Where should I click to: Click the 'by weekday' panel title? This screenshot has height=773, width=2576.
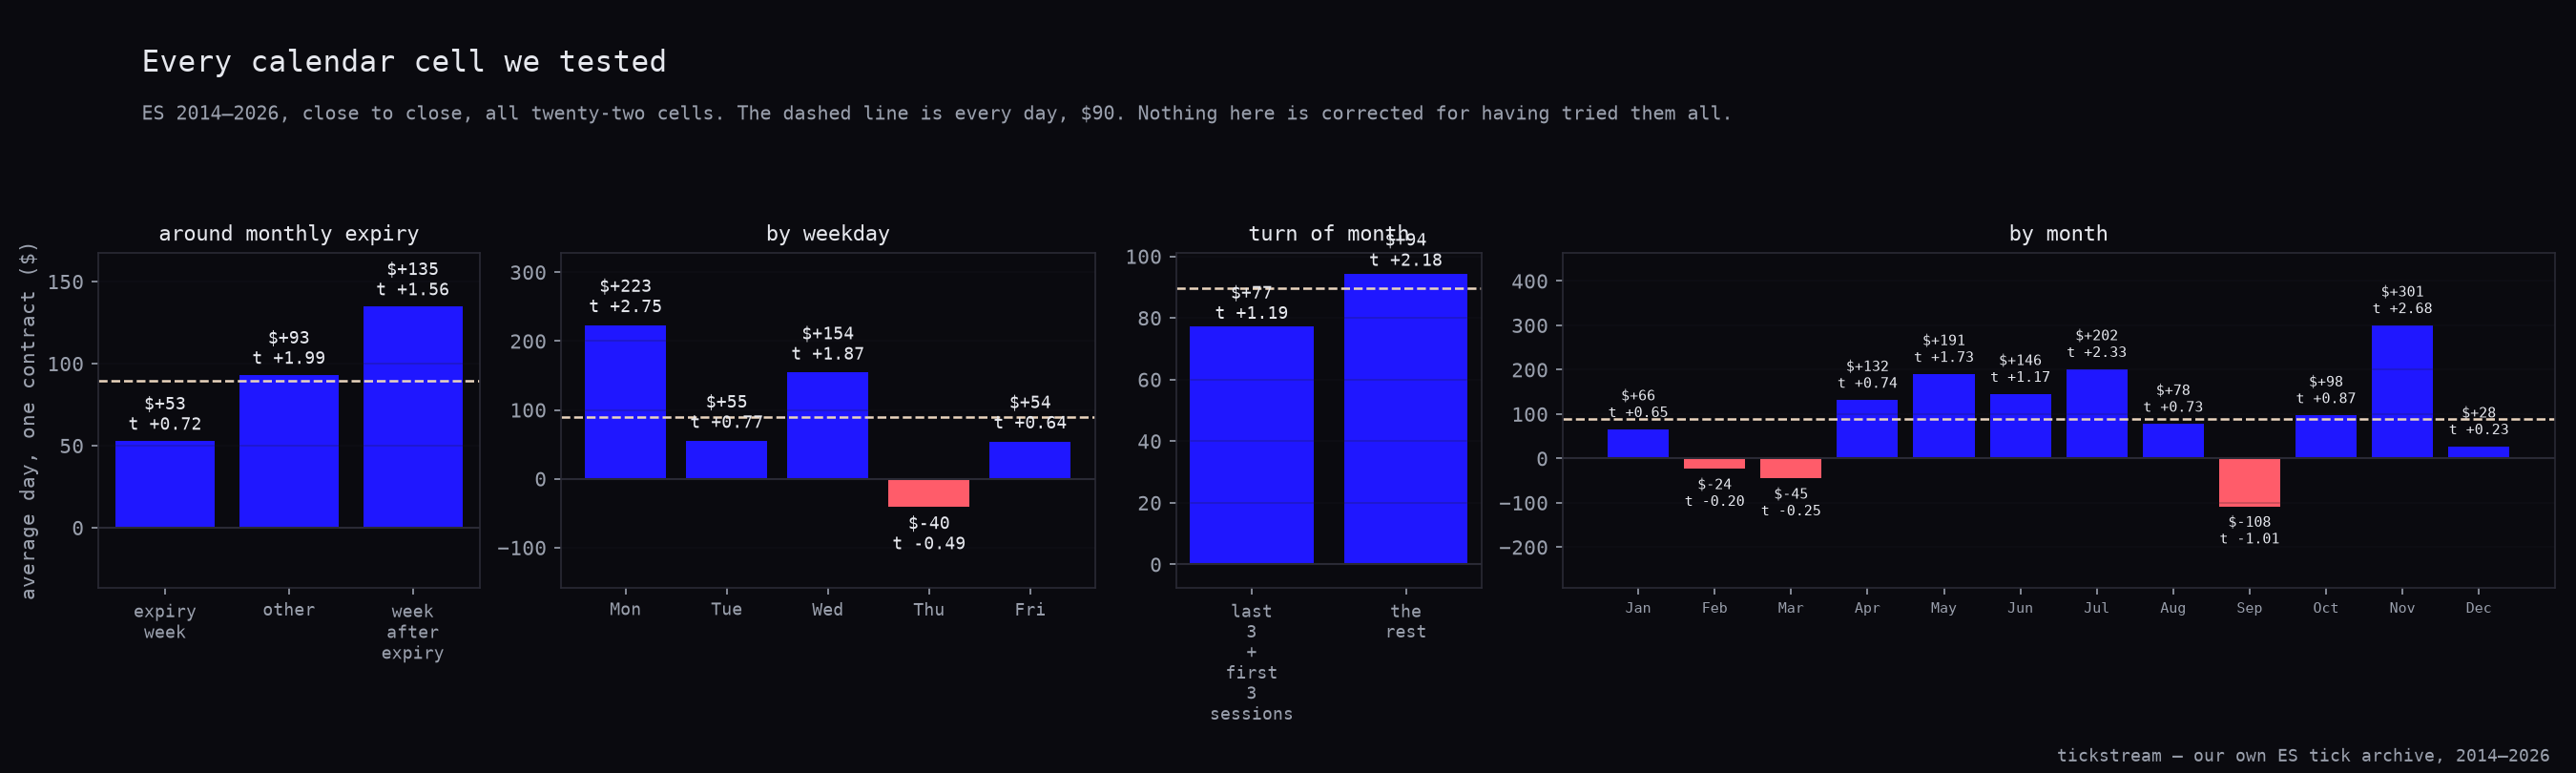click(x=828, y=233)
